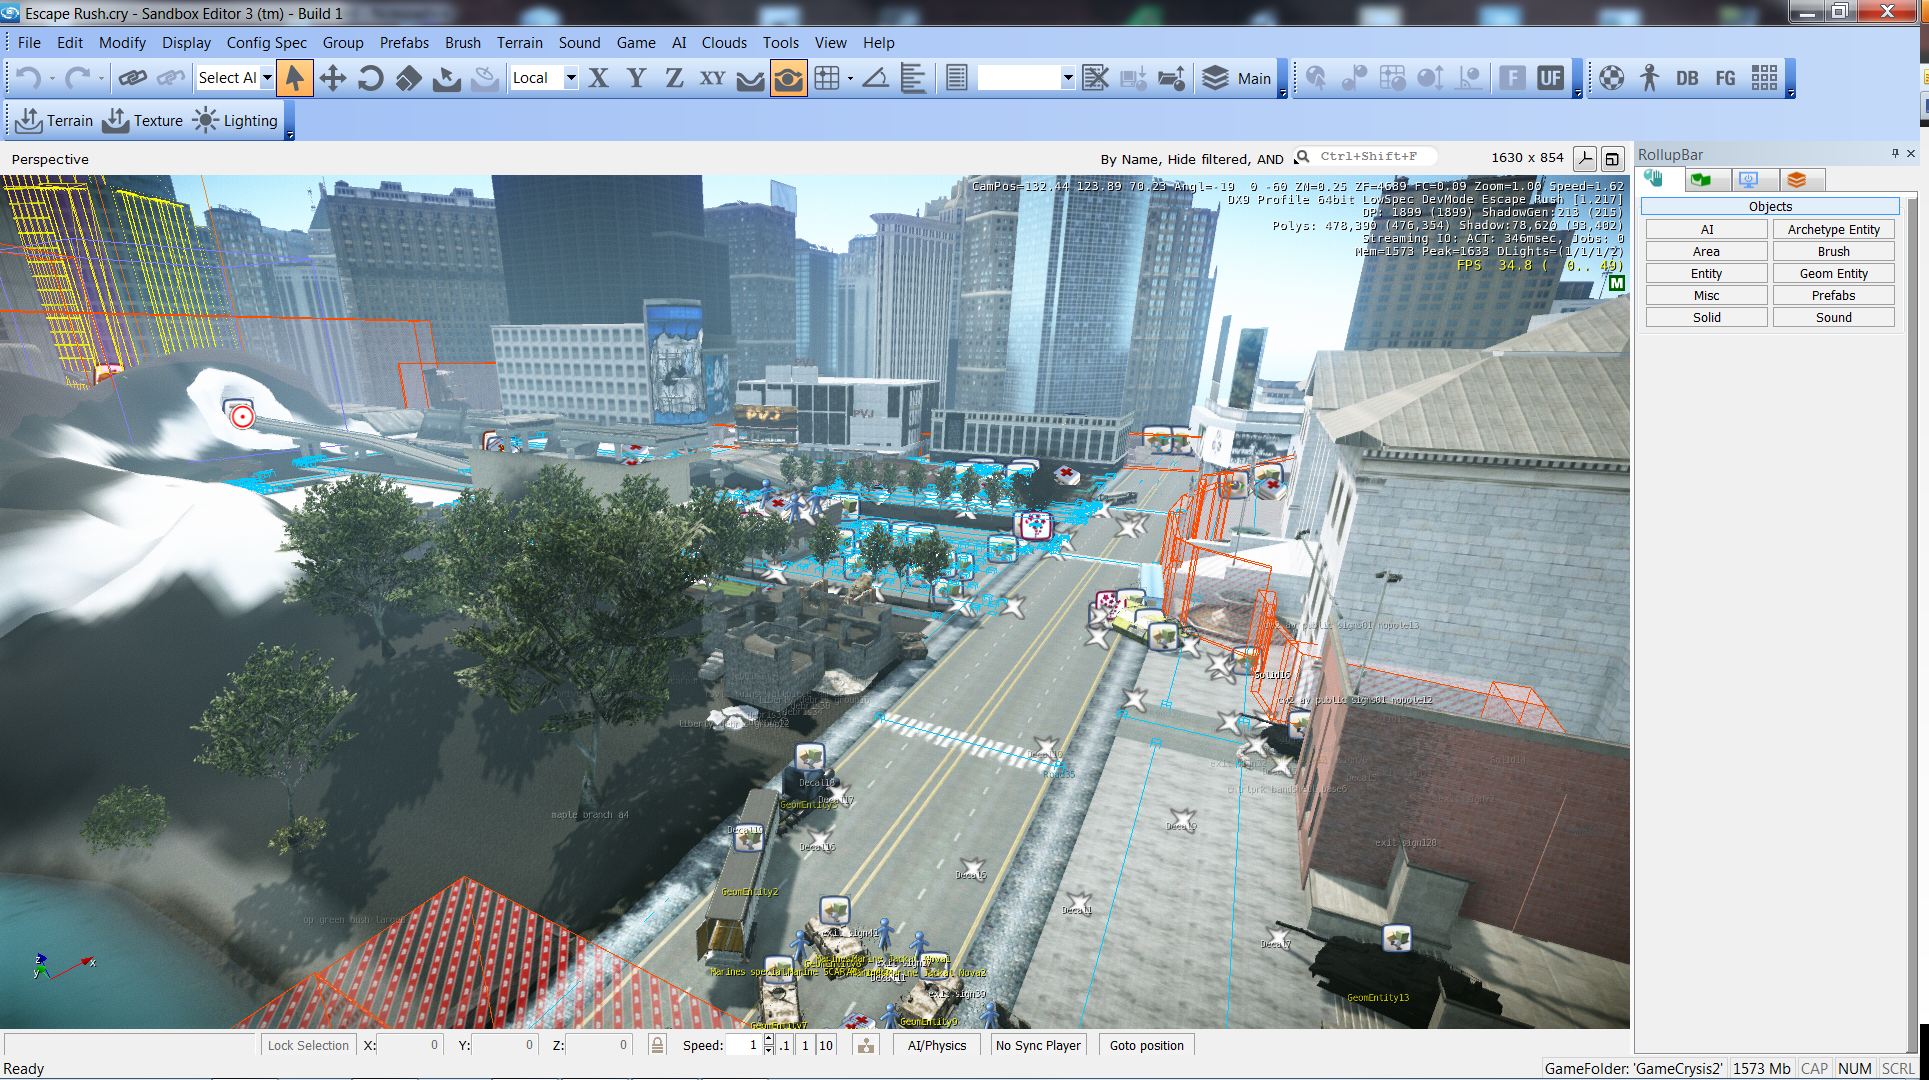Open the Prefabs menu

404,43
